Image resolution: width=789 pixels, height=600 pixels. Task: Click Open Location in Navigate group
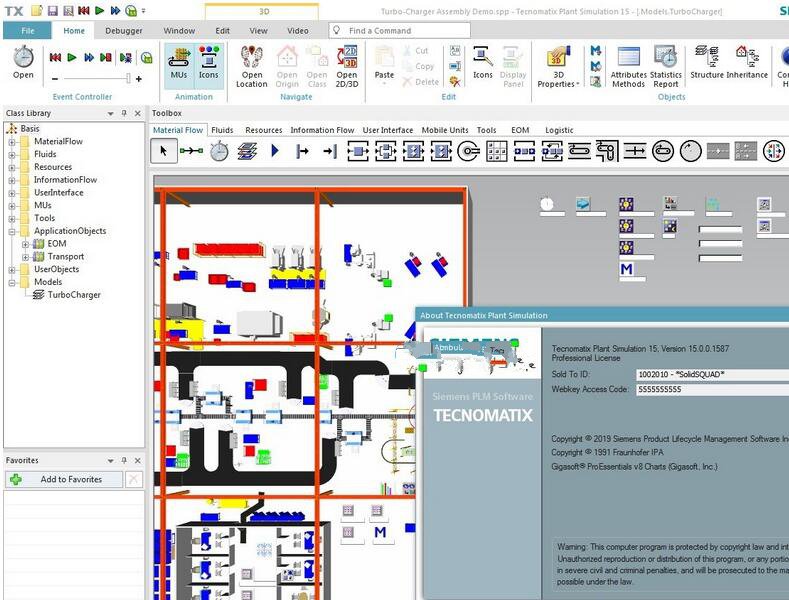tap(252, 66)
